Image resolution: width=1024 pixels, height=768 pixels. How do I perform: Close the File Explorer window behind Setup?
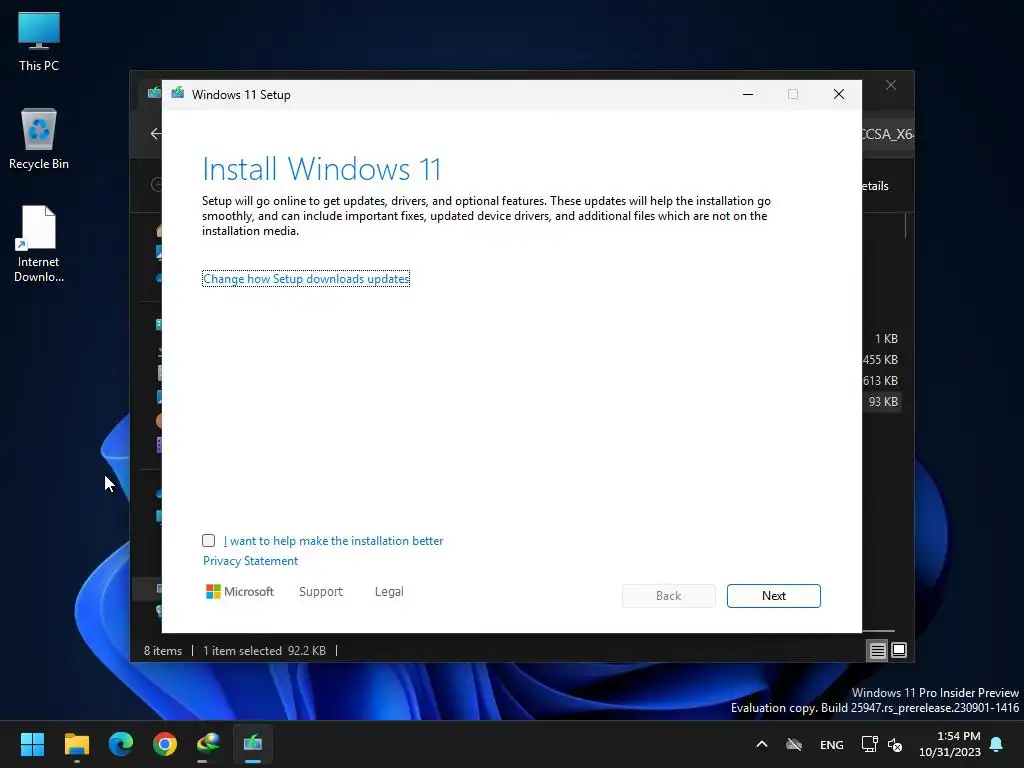pos(891,86)
